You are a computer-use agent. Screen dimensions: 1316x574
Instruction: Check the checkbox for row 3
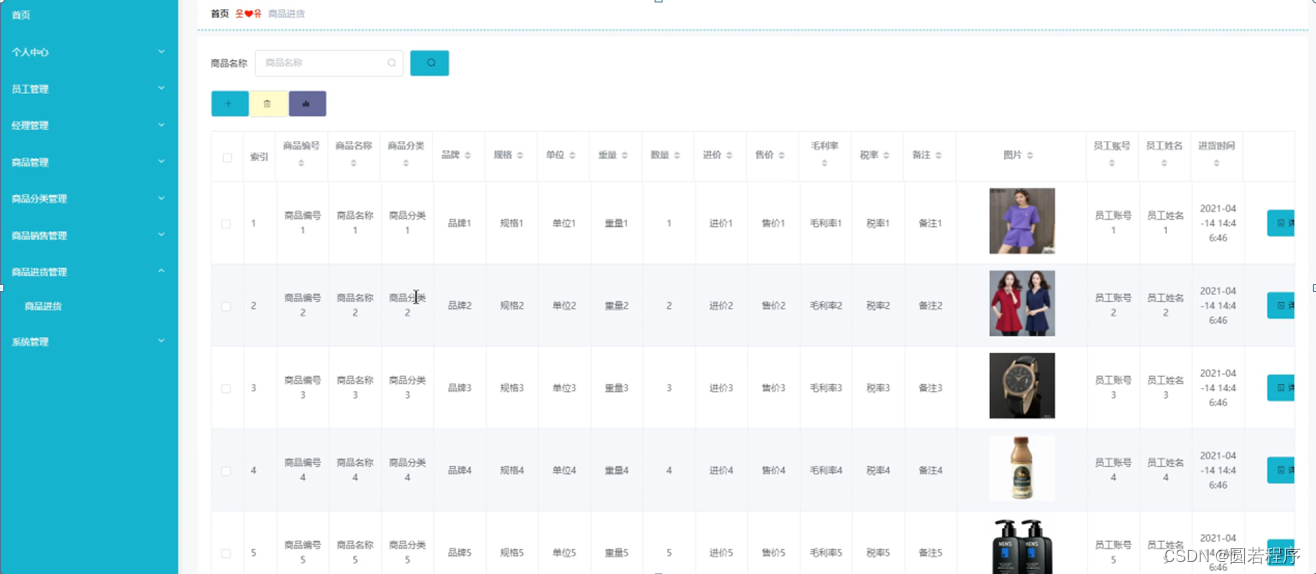(226, 388)
